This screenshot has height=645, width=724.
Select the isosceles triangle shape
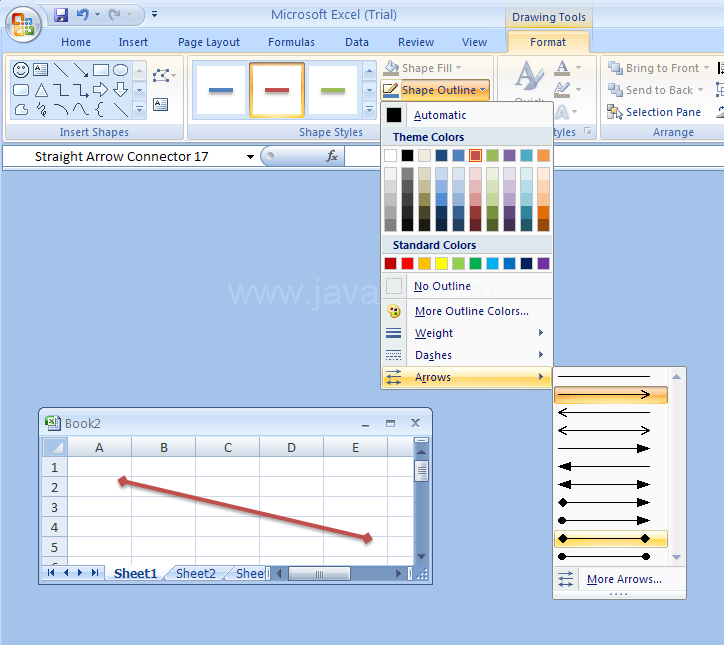[41, 90]
